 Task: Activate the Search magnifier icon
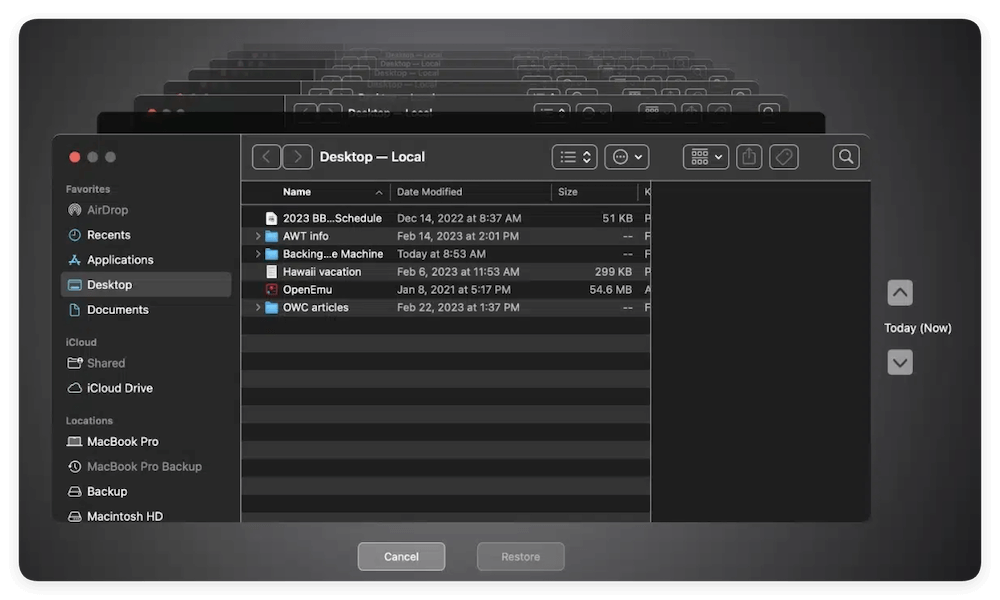click(x=845, y=156)
